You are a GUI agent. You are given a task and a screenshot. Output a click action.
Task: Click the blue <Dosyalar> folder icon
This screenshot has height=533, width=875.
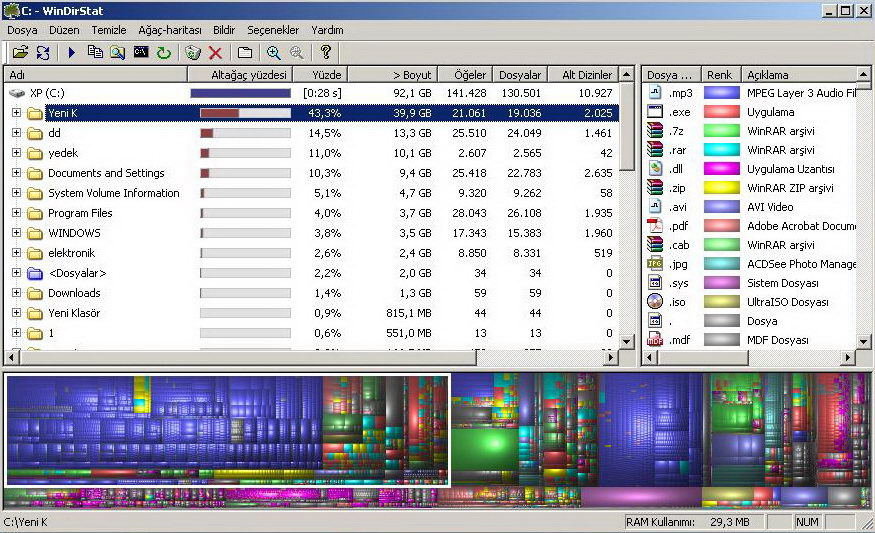click(35, 273)
